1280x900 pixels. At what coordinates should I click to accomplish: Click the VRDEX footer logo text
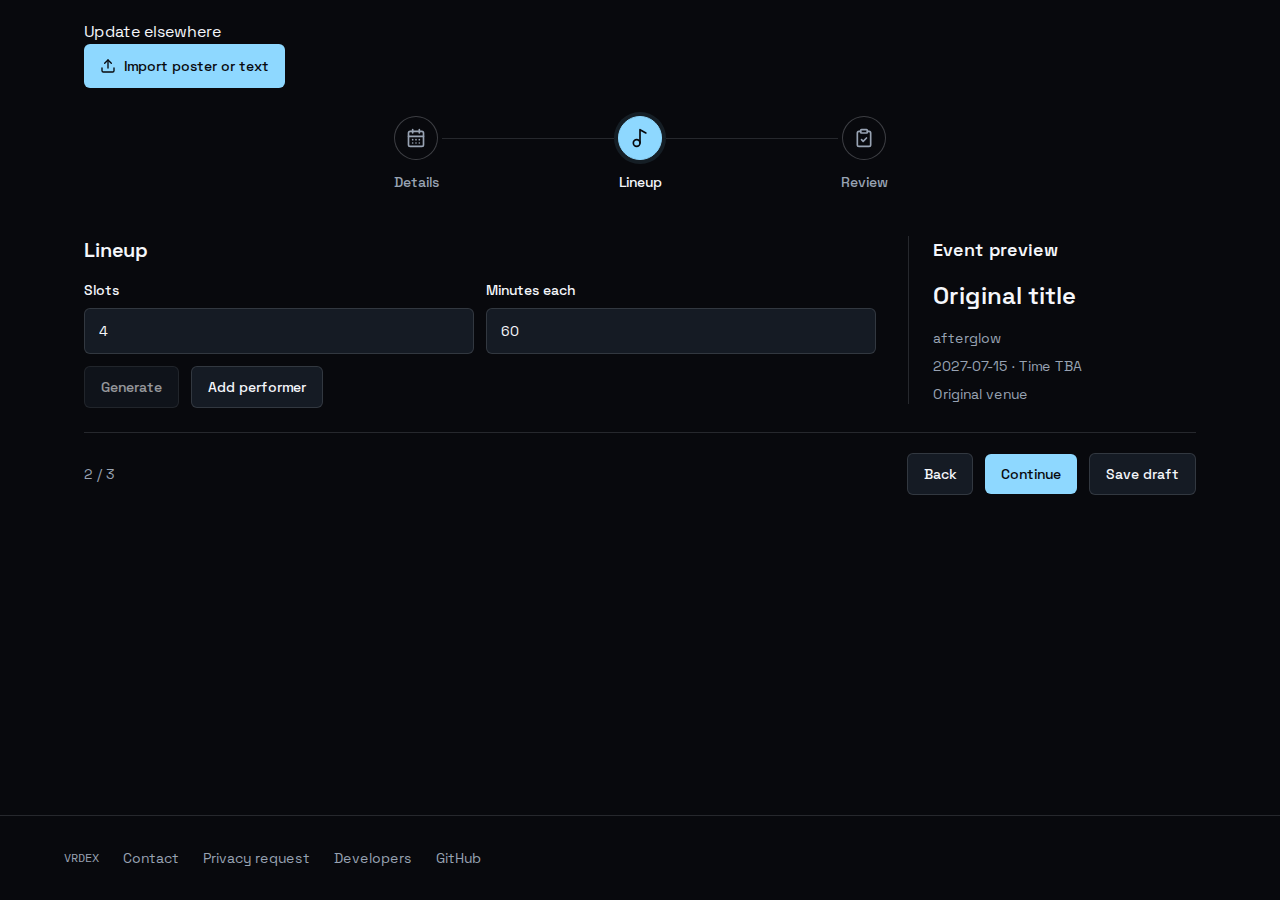82,858
